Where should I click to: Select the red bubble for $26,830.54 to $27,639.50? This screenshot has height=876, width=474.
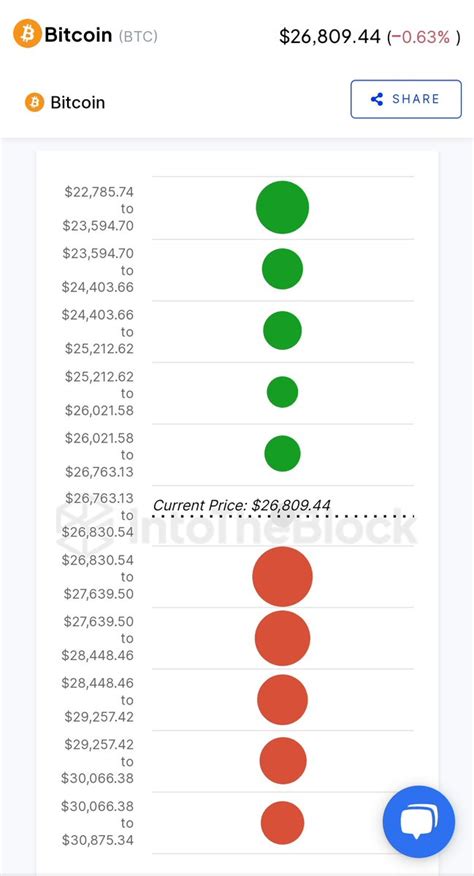(282, 577)
